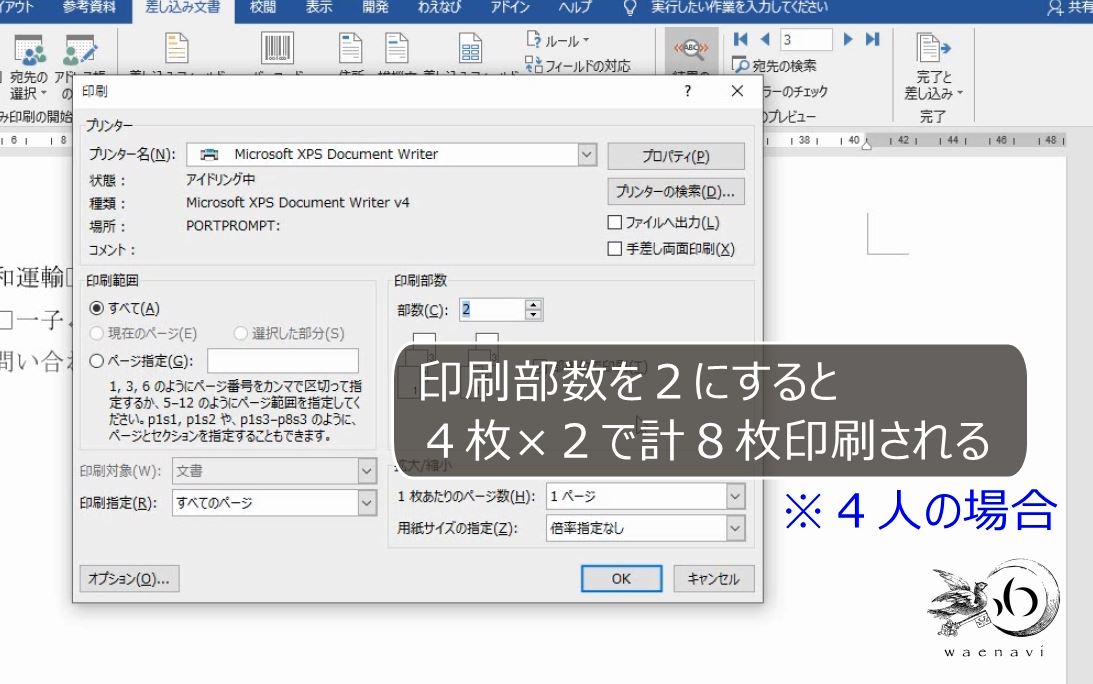Open the 宛先の選択 recipients icon
This screenshot has width=1093, height=684.
pos(29,50)
